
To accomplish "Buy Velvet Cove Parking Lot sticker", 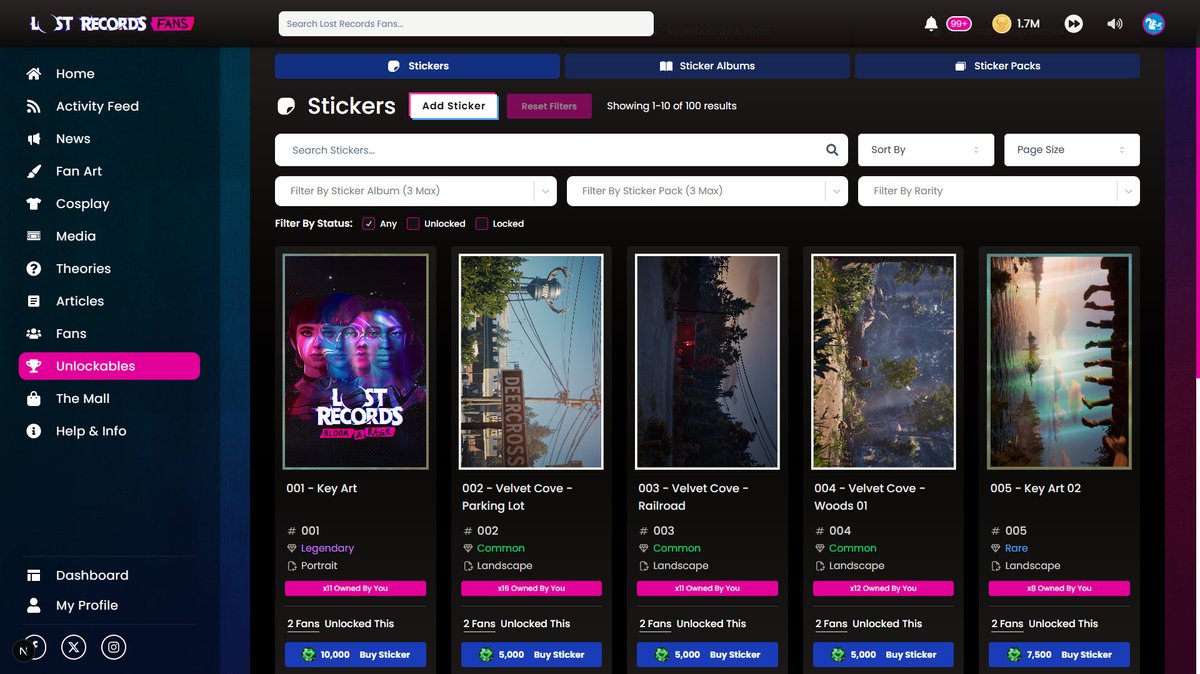I will [x=531, y=655].
